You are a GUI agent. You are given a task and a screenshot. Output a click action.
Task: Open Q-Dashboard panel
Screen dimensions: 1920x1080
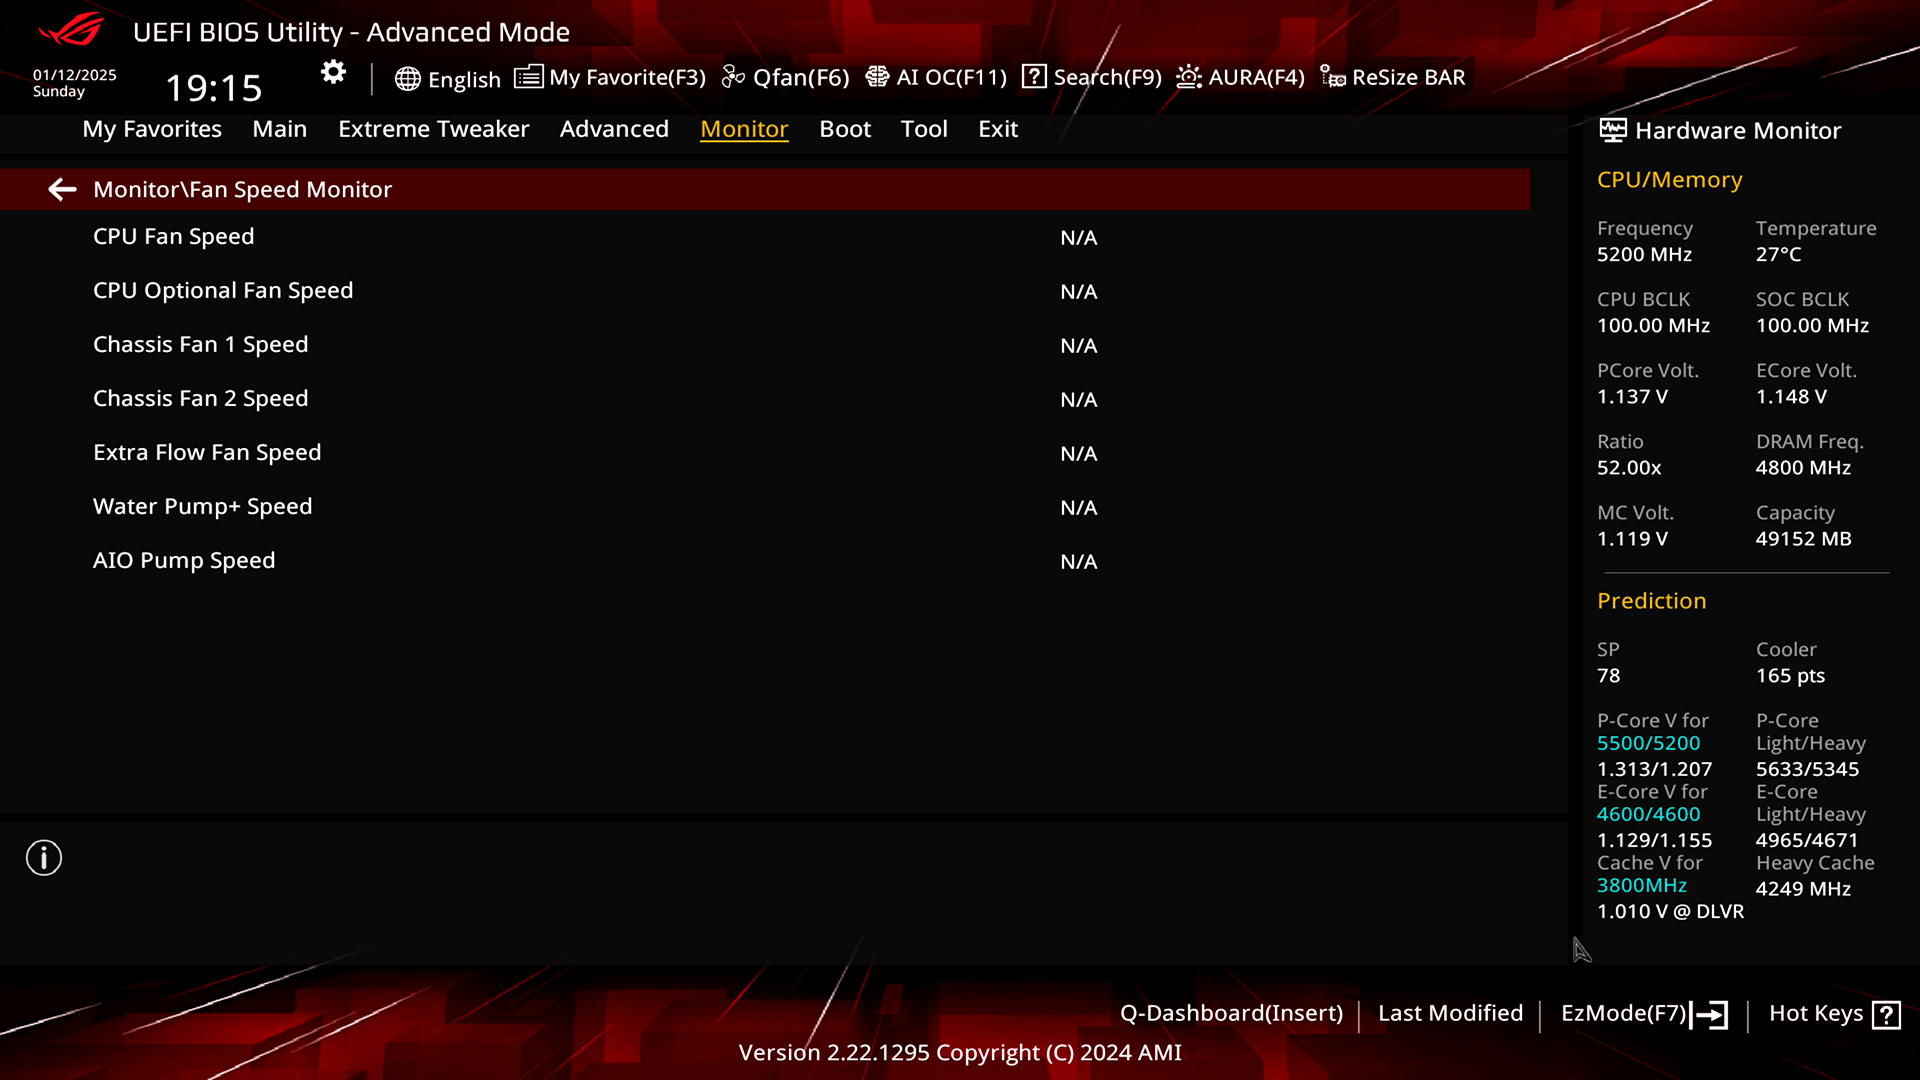click(x=1229, y=1013)
